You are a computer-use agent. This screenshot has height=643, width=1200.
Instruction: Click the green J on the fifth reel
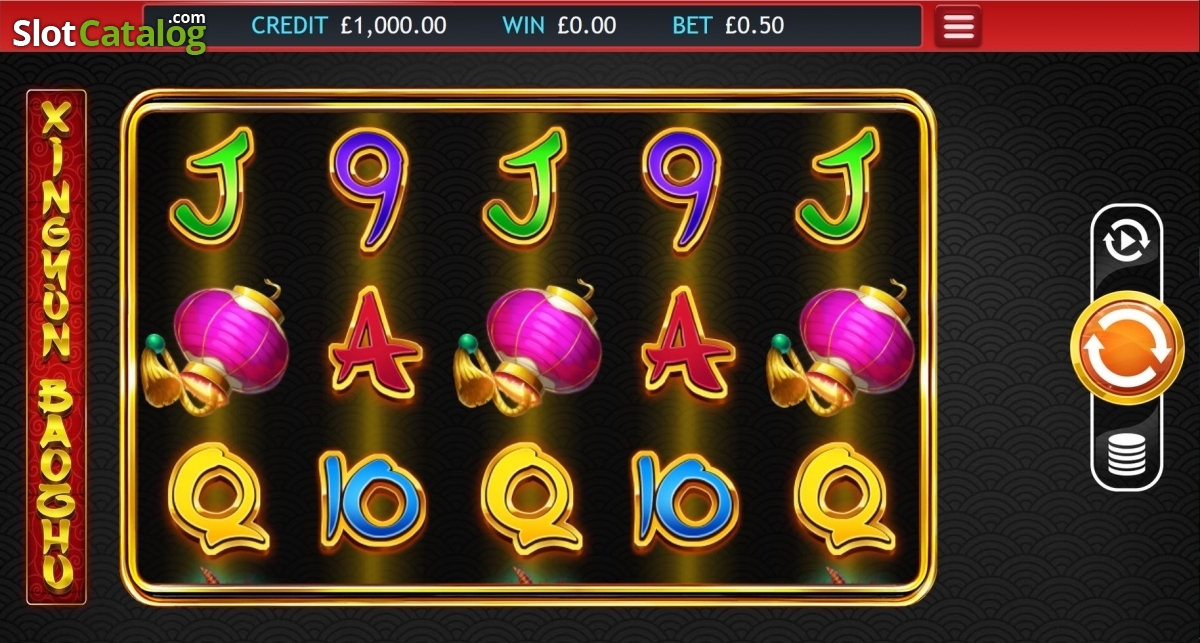click(838, 190)
